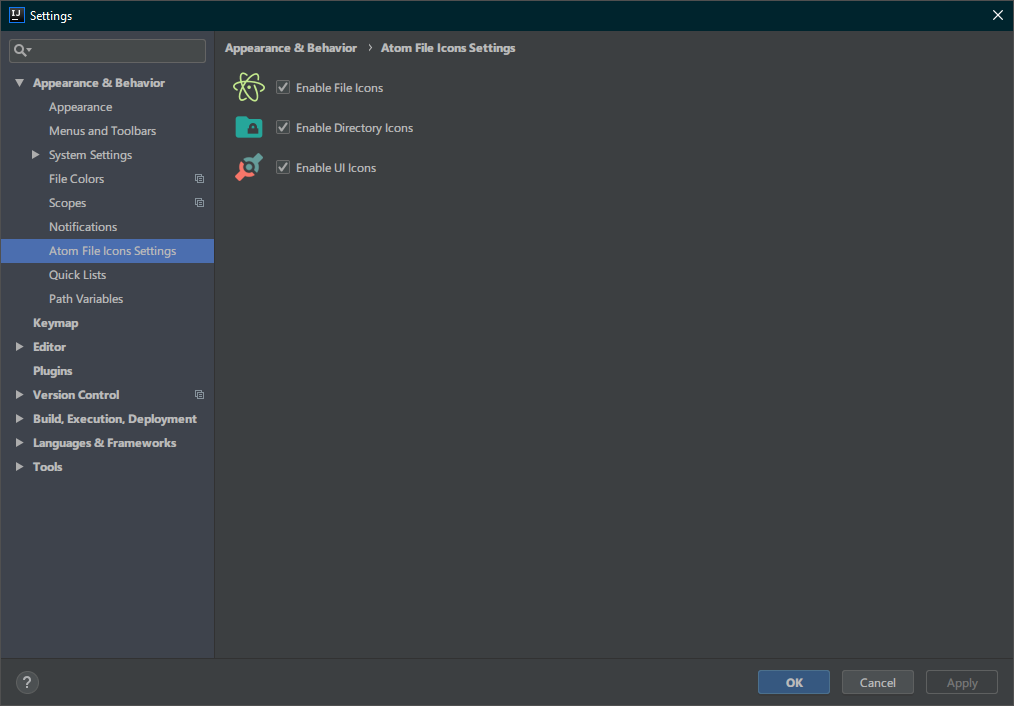Click the Enable Directory Icons label

click(354, 128)
